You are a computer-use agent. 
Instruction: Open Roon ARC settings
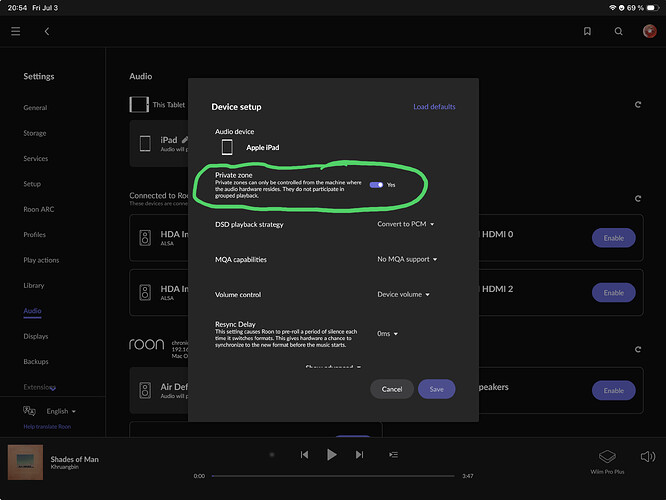(39, 209)
